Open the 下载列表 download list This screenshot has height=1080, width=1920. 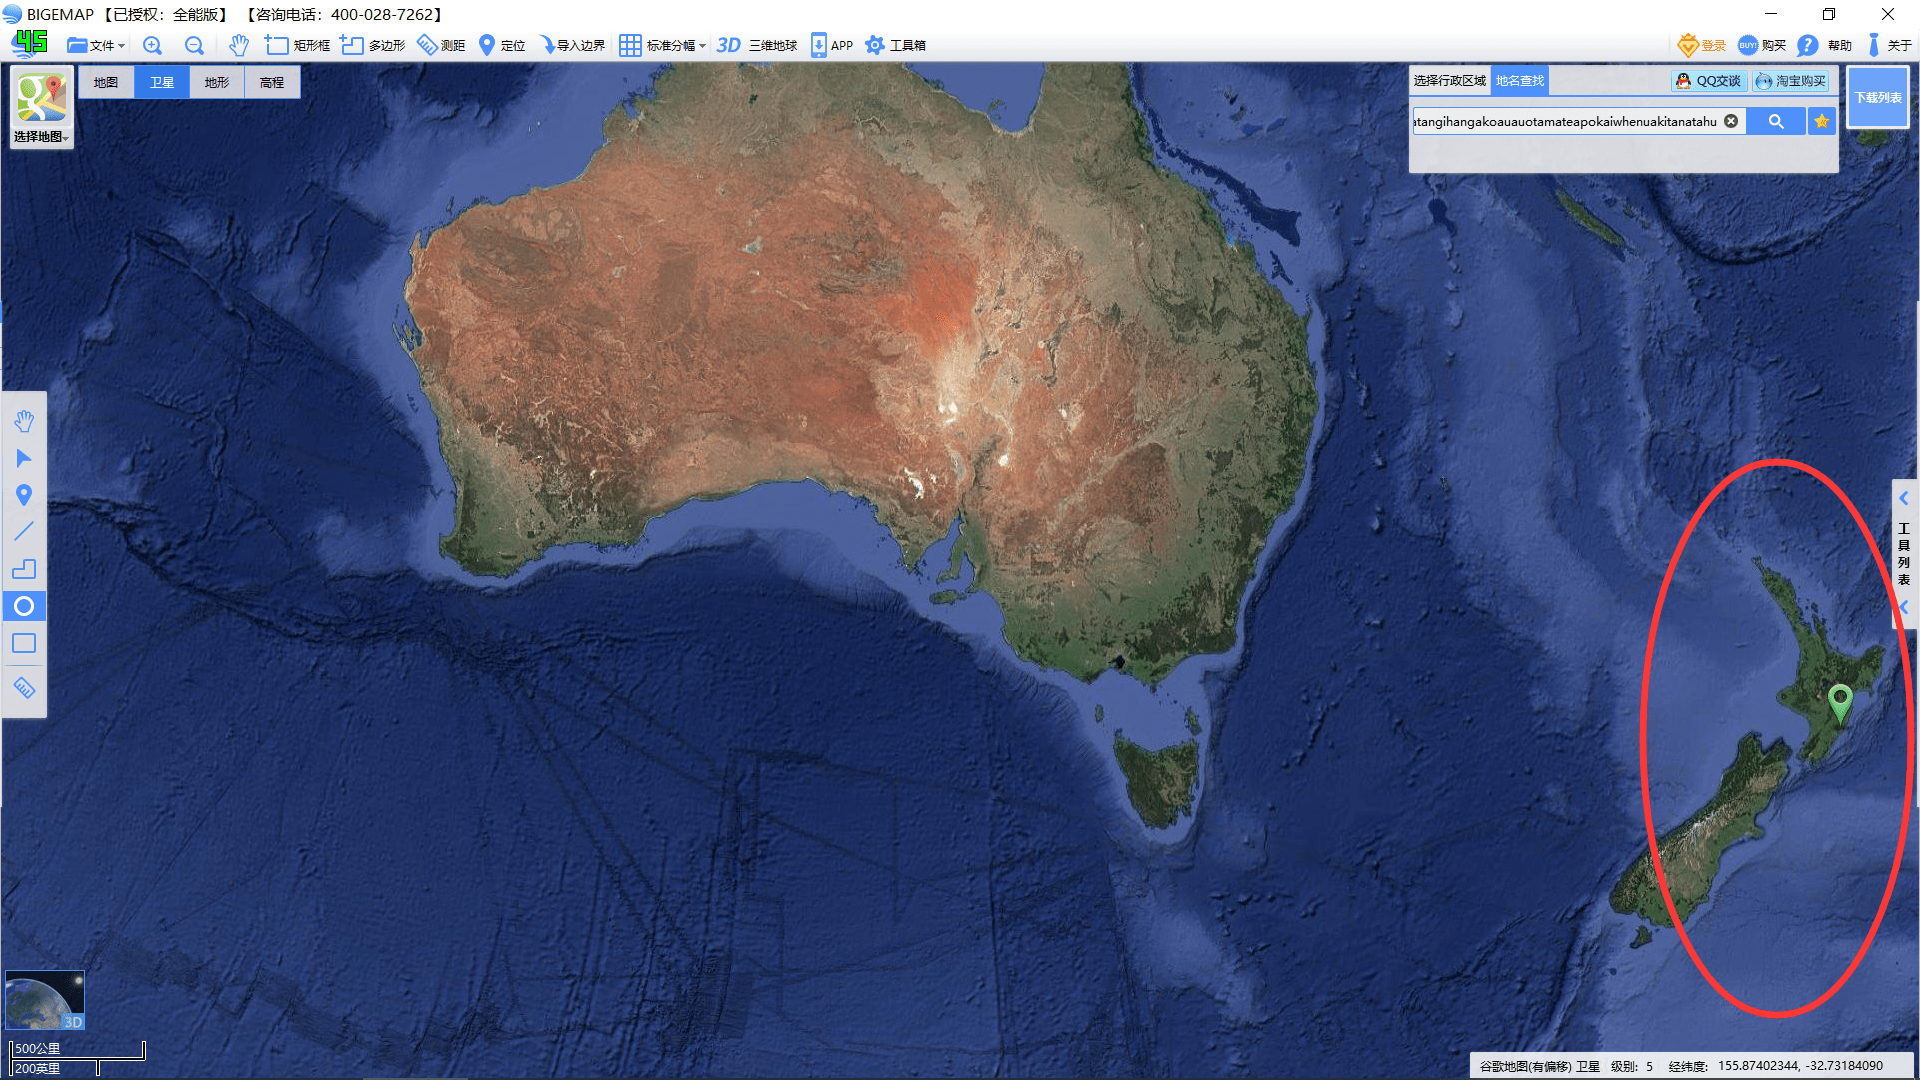[x=1878, y=97]
